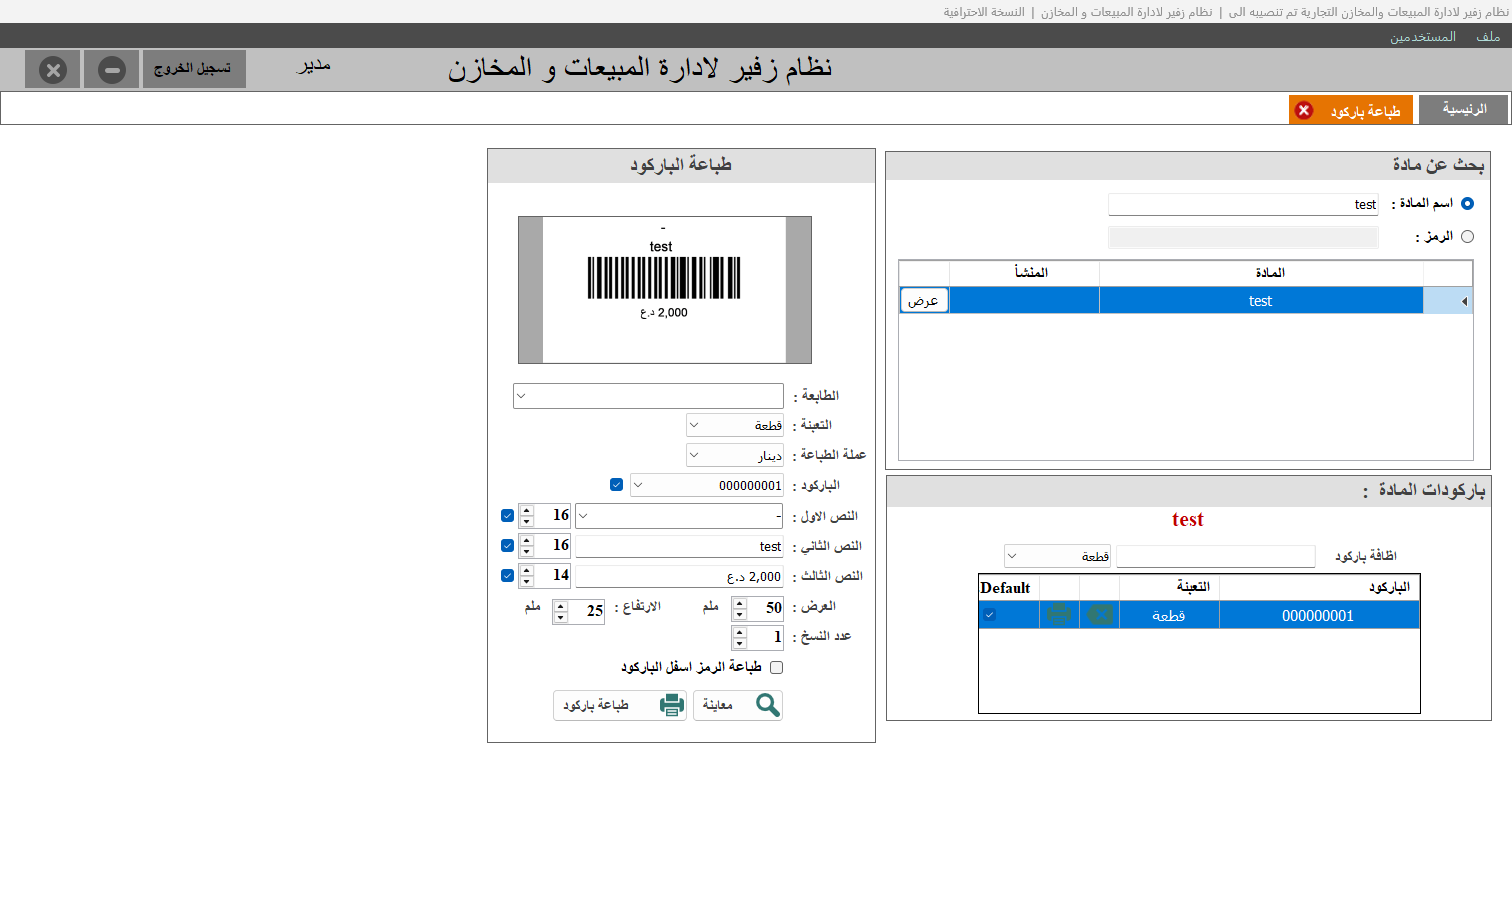Increase النص الثاني font size with up arrow
The image size is (1512, 901).
(x=527, y=540)
